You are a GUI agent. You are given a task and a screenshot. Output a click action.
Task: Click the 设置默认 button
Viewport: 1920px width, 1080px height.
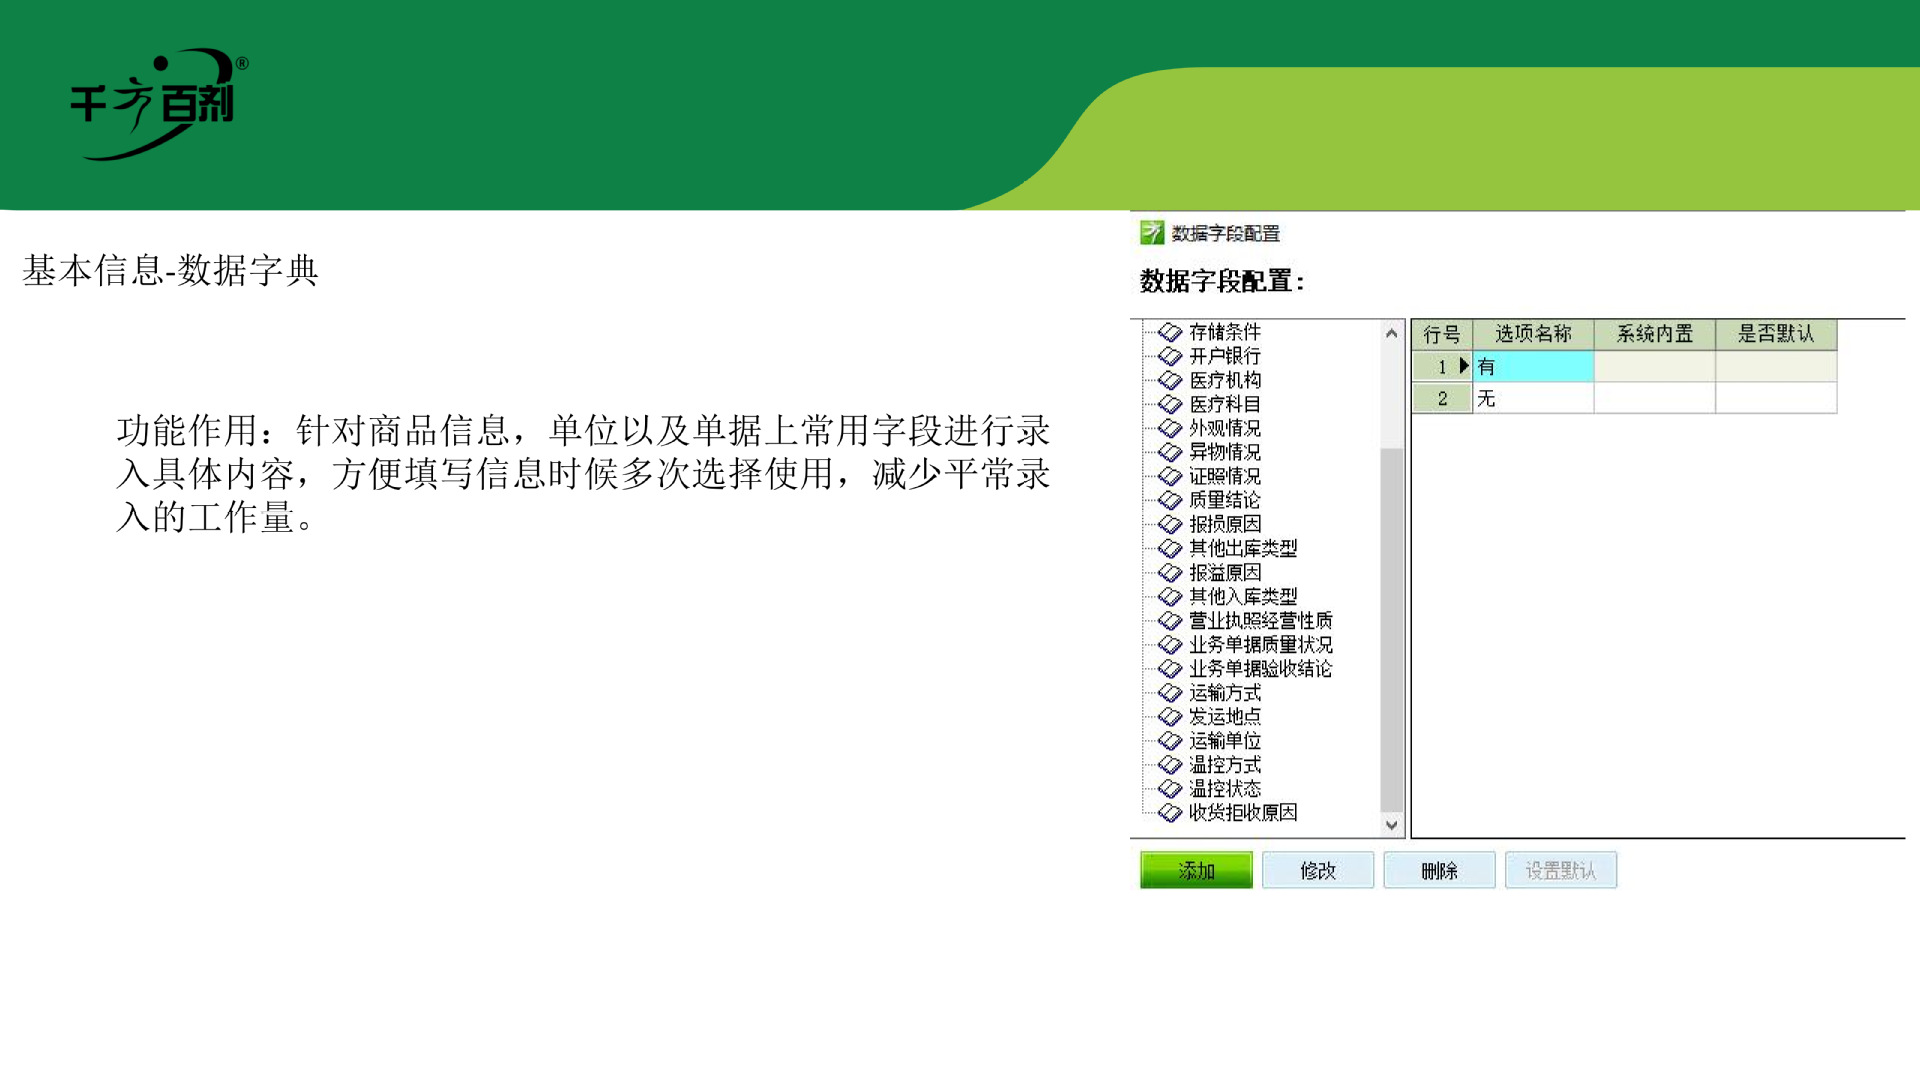(x=1561, y=870)
